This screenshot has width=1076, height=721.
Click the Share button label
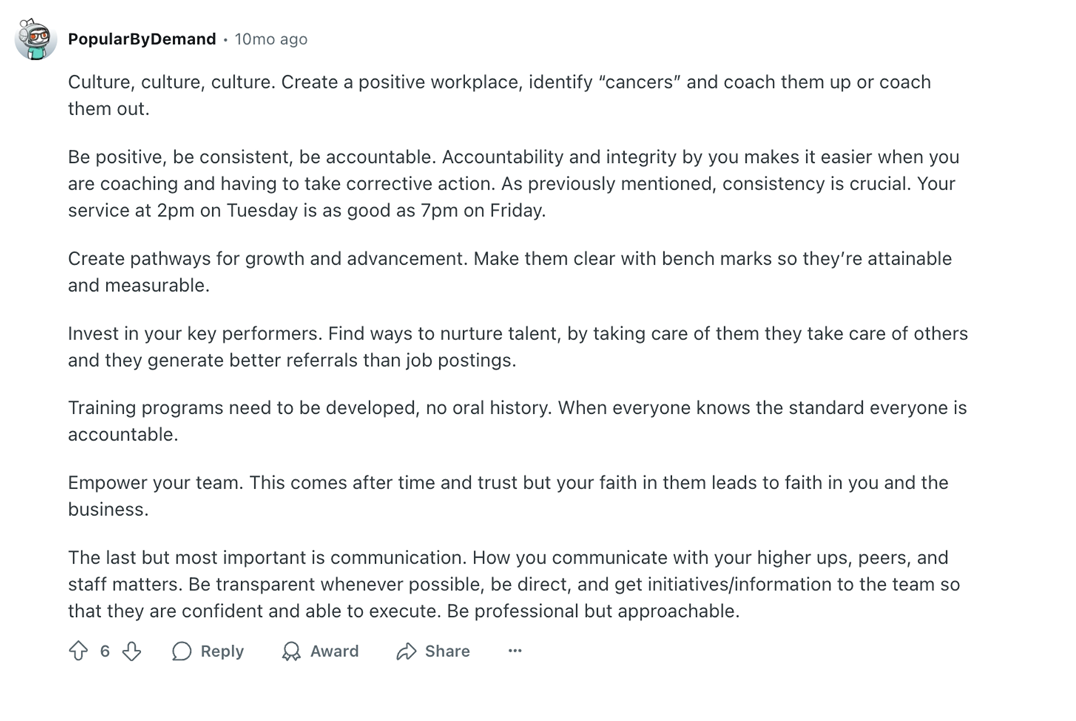447,651
